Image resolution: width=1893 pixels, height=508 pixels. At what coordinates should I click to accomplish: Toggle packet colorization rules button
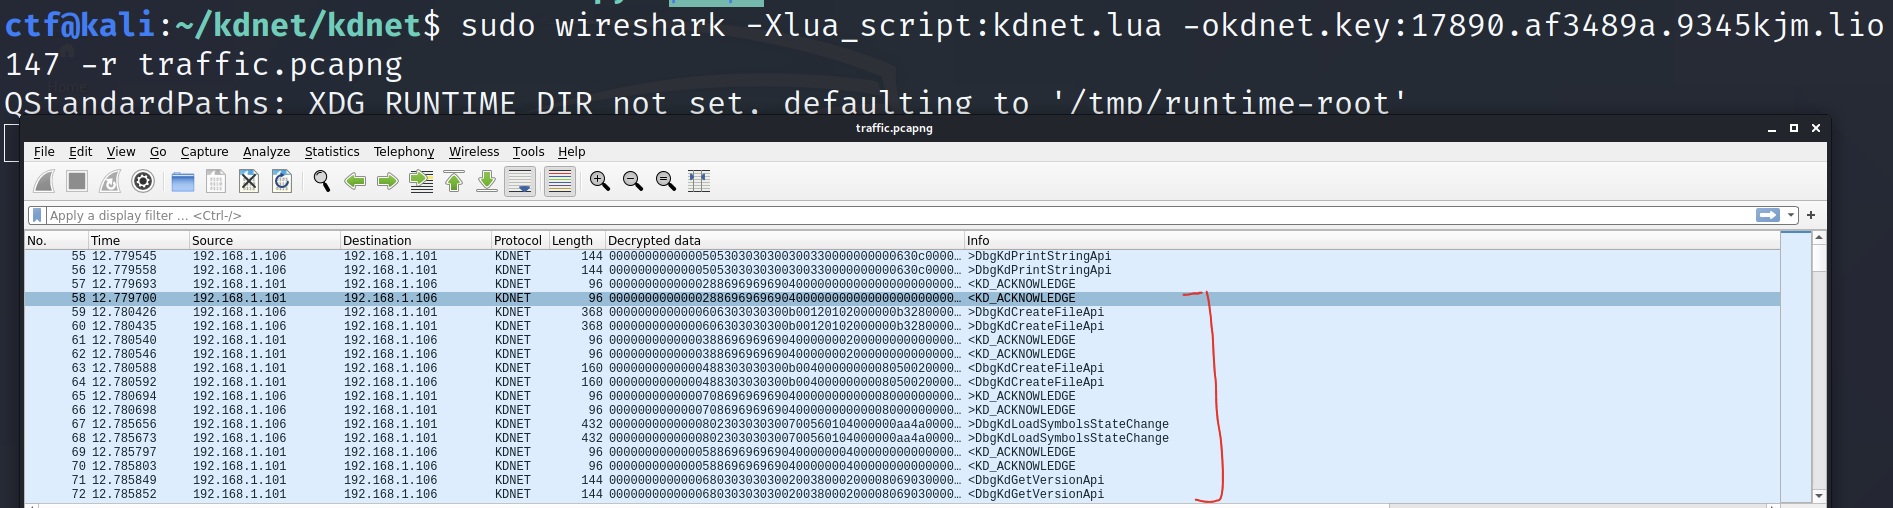point(560,181)
